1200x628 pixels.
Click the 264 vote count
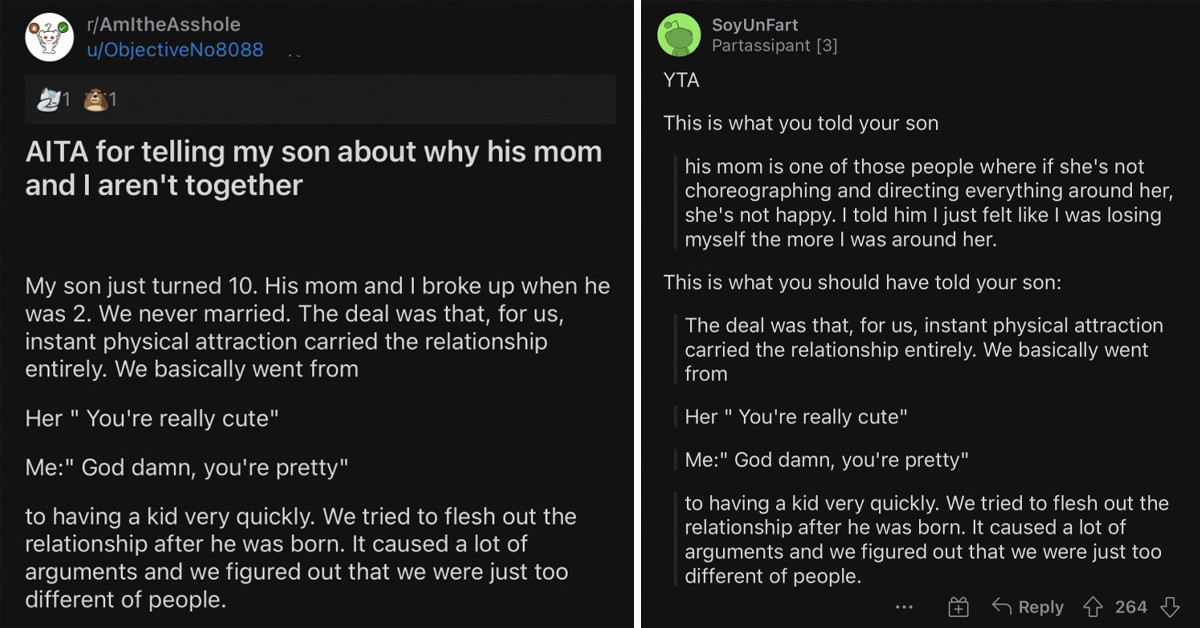[1131, 607]
